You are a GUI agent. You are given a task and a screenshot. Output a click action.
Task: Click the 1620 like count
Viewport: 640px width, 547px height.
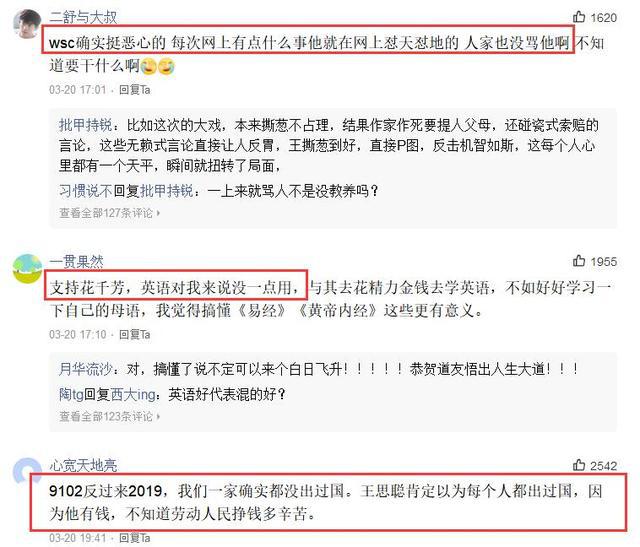(603, 18)
